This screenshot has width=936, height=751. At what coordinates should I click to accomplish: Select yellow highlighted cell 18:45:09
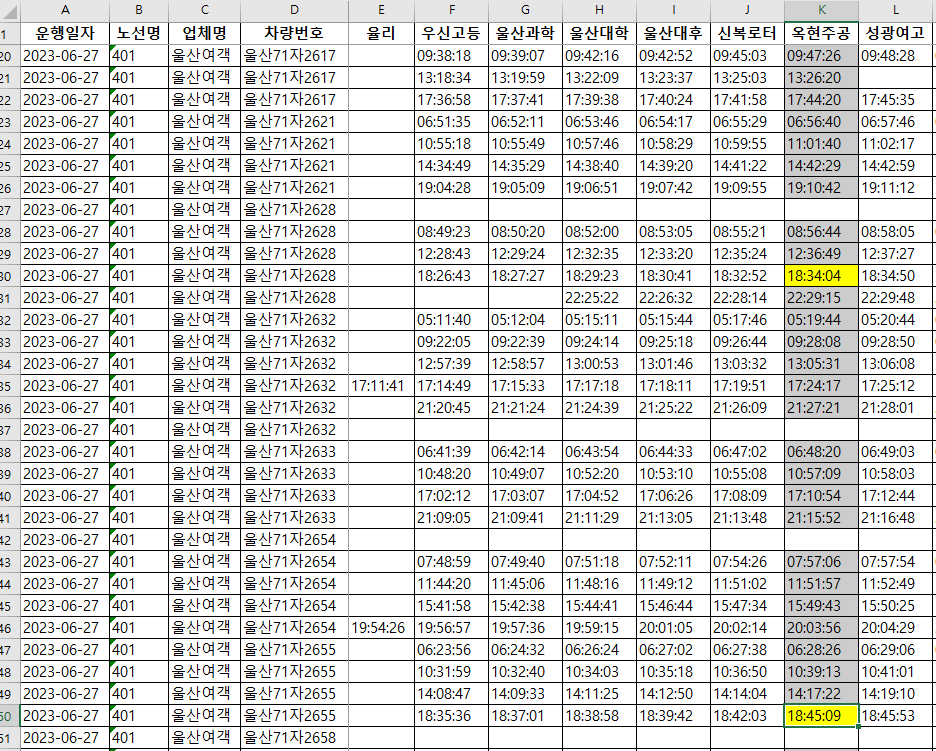coord(820,715)
